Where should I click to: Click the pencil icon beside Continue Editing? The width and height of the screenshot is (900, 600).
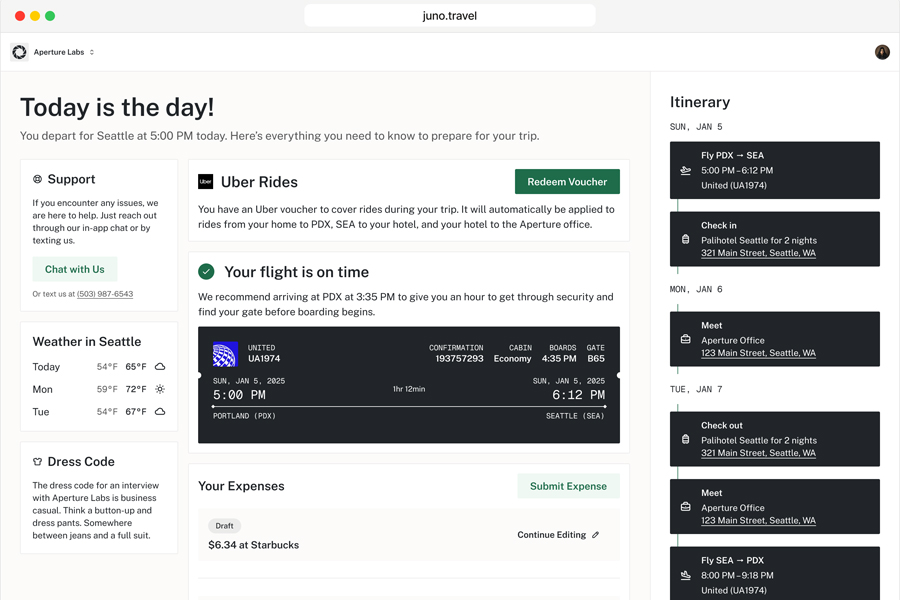[x=596, y=535]
